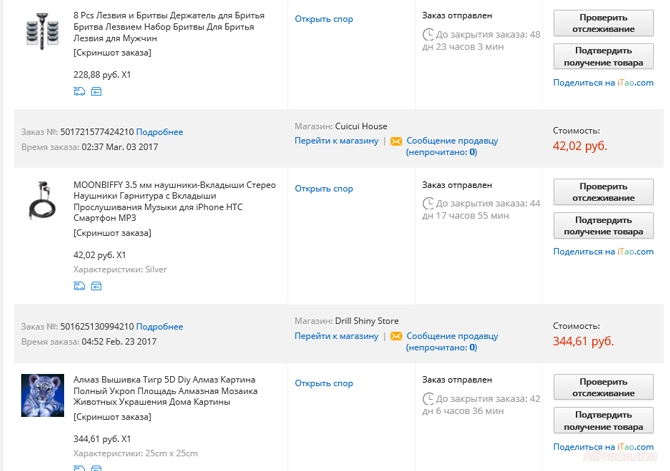The width and height of the screenshot is (670, 471).
Task: Open 'Подробнее' for order 501625130994210
Action: coord(160,326)
